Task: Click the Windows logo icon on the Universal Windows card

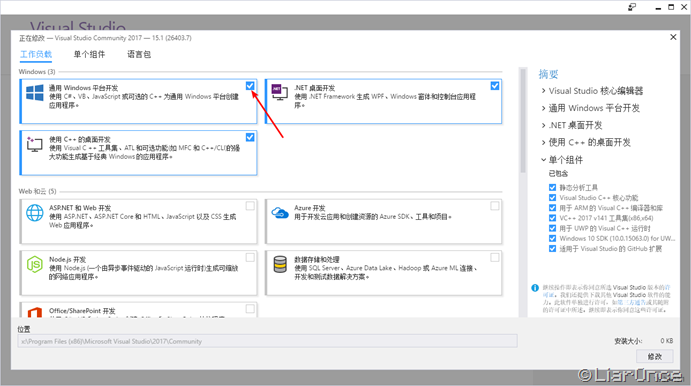Action: coord(35,93)
